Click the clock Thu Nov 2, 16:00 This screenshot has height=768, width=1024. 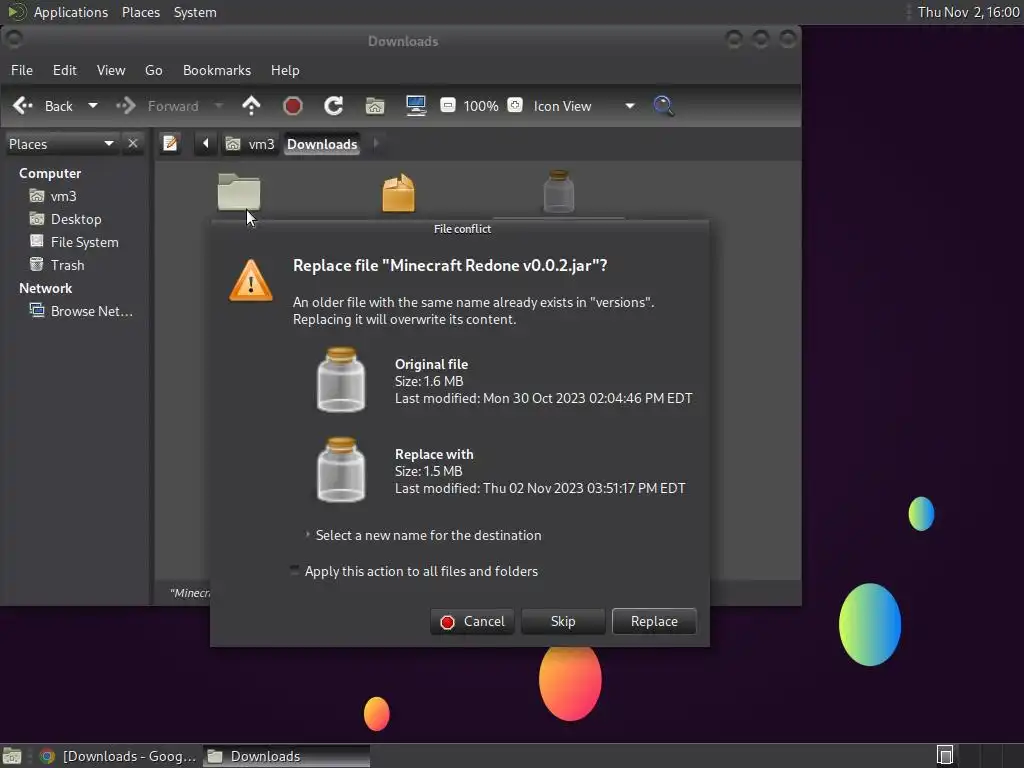[x=968, y=12]
